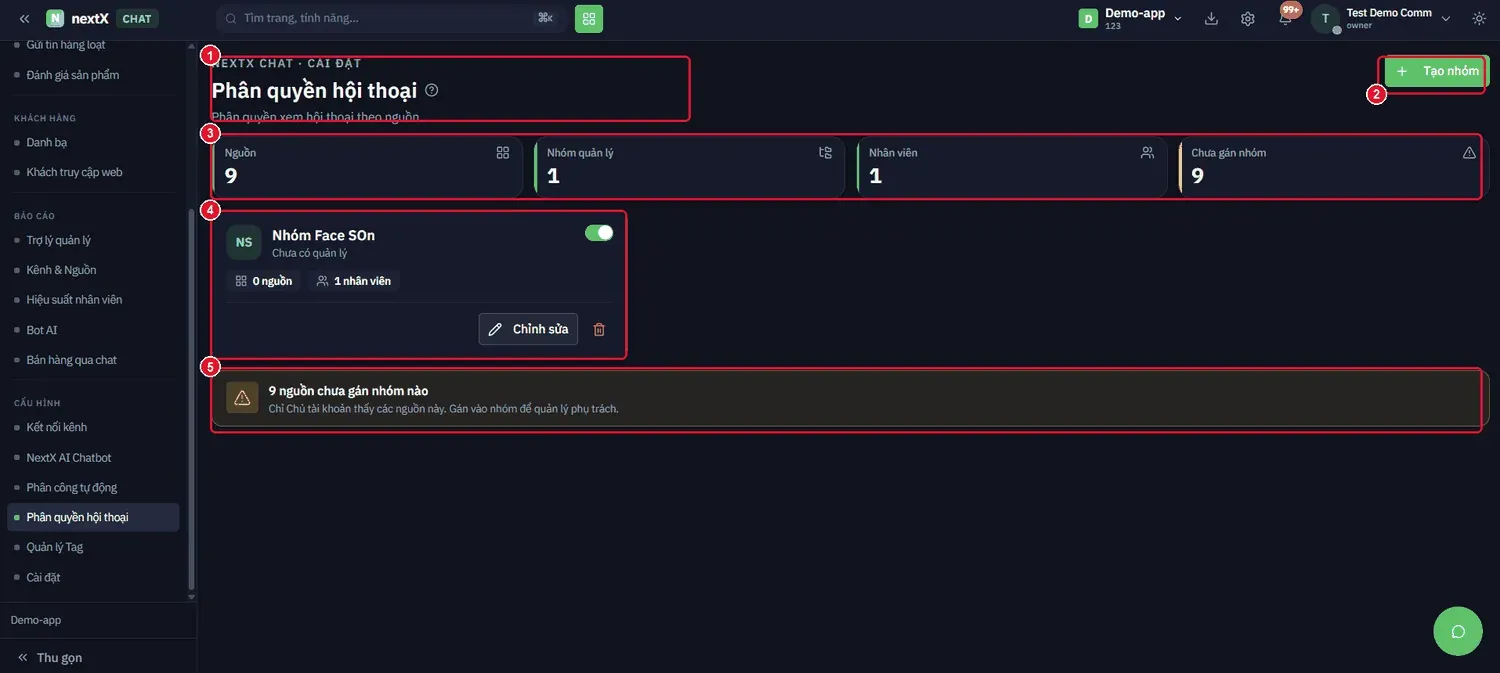Image resolution: width=1500 pixels, height=673 pixels.
Task: Click the green apps grid icon
Action: click(x=589, y=18)
